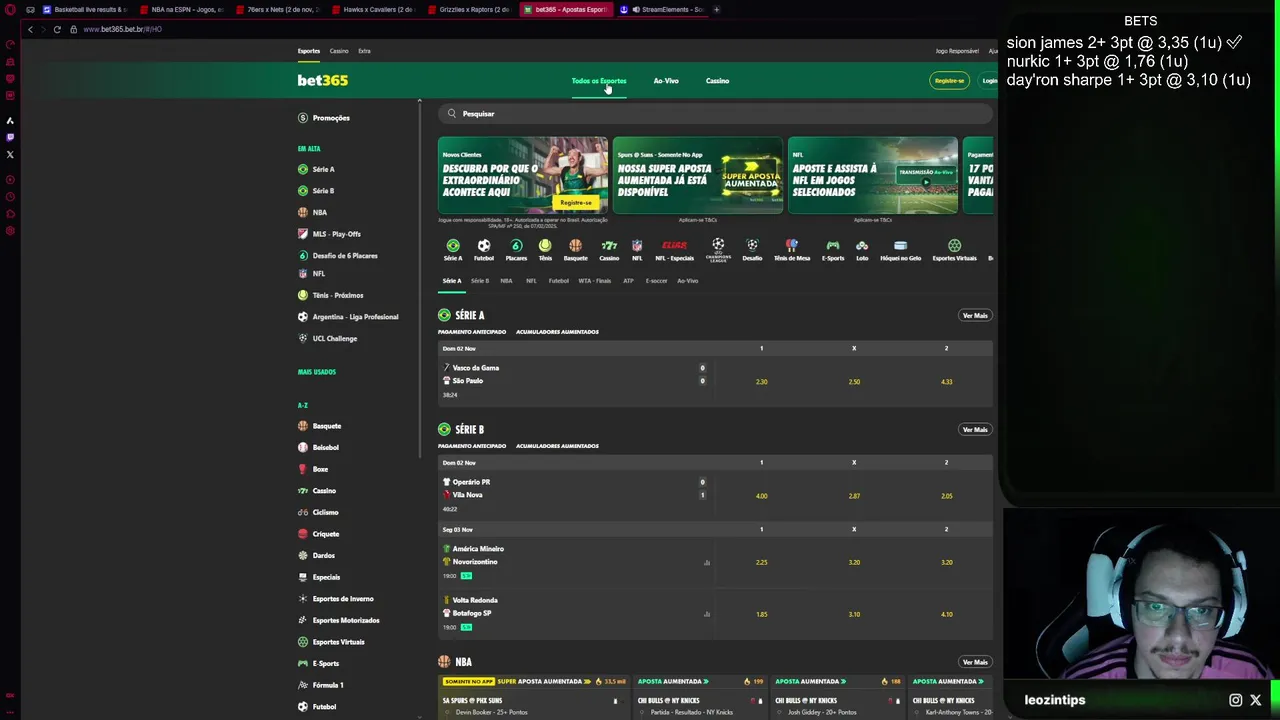Click the Instagram icon on the overlay

[x=1235, y=700]
